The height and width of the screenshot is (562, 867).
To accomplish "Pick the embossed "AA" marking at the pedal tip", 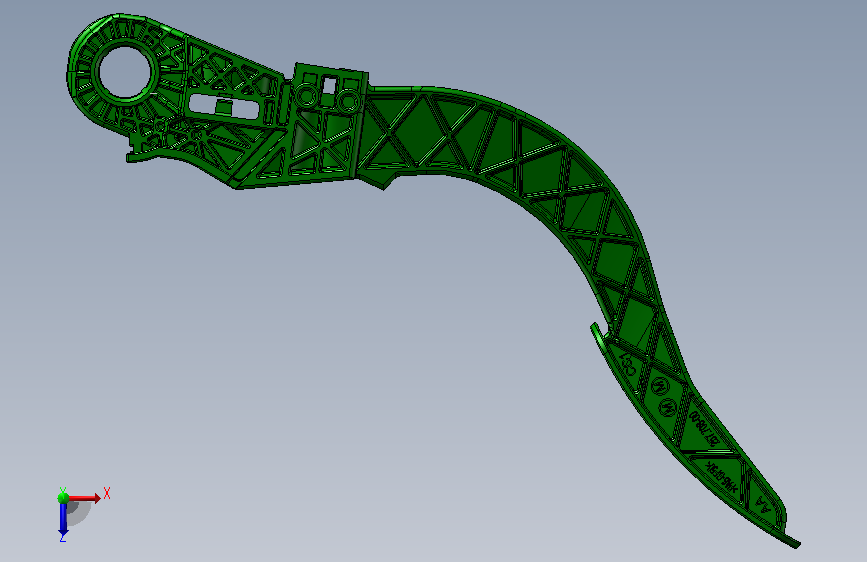I will 763,504.
